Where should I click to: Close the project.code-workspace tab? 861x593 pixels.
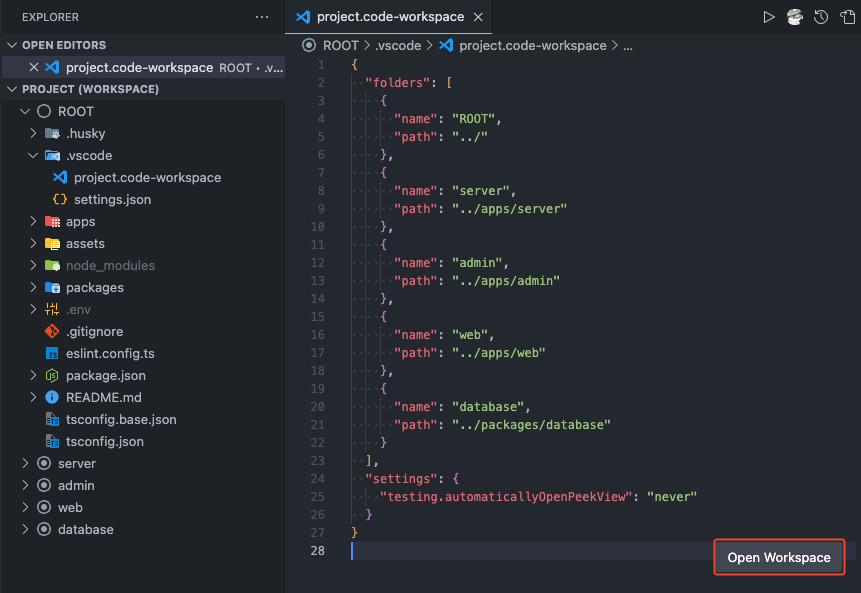click(x=478, y=17)
